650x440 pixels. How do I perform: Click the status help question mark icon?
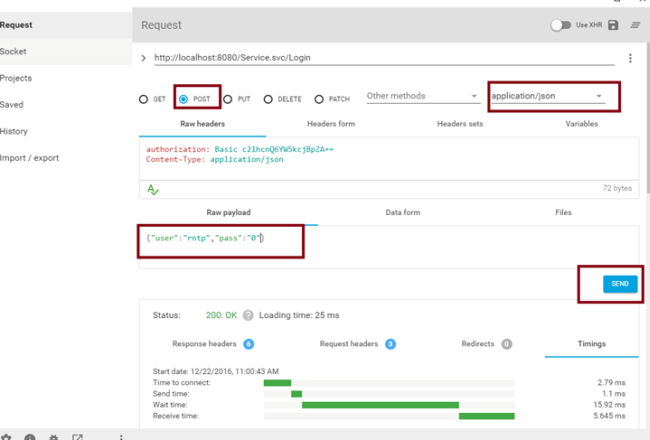(x=248, y=315)
